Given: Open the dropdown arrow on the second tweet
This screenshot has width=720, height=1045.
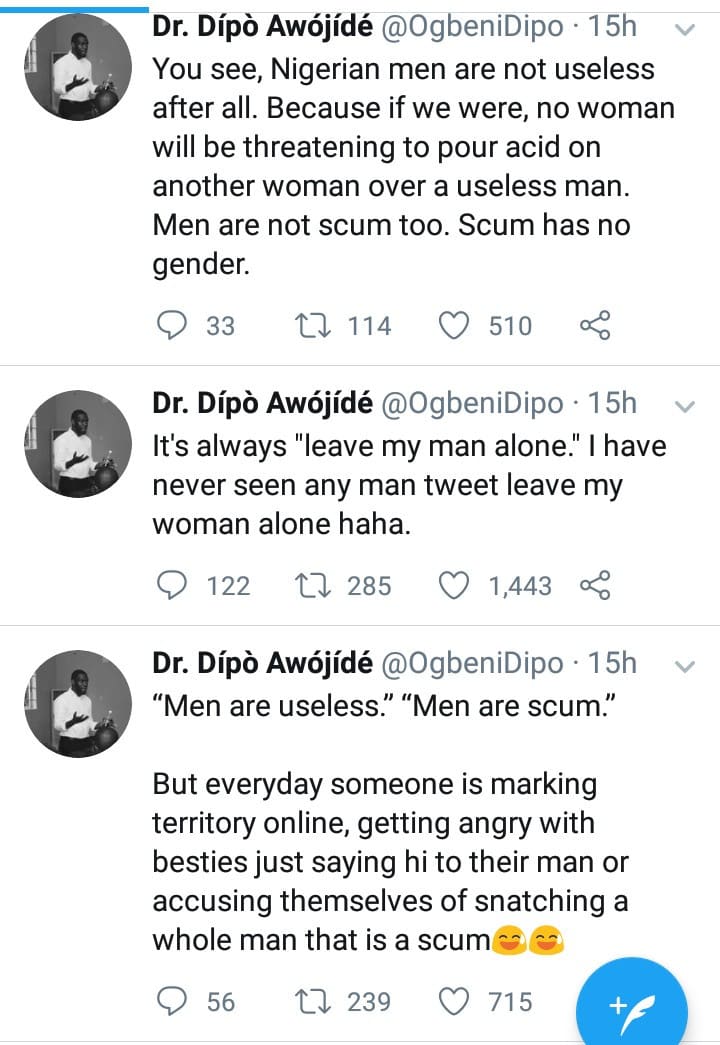Looking at the screenshot, I should click(685, 405).
